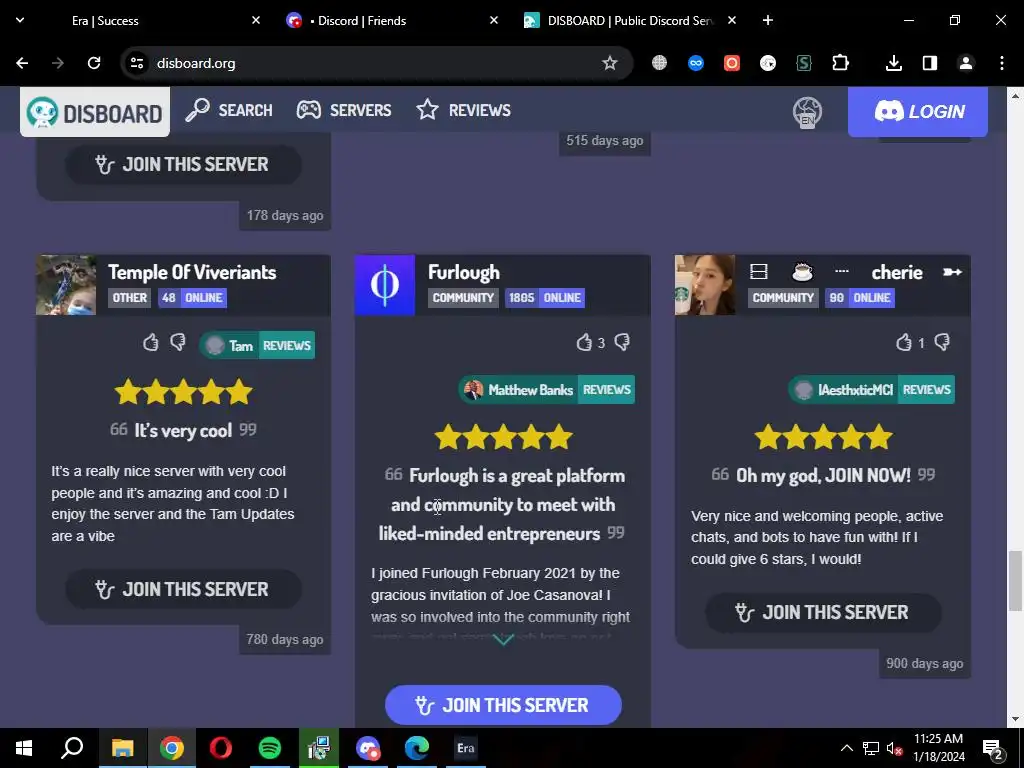Open the Windows Start menu
The height and width of the screenshot is (768, 1024).
[x=24, y=748]
